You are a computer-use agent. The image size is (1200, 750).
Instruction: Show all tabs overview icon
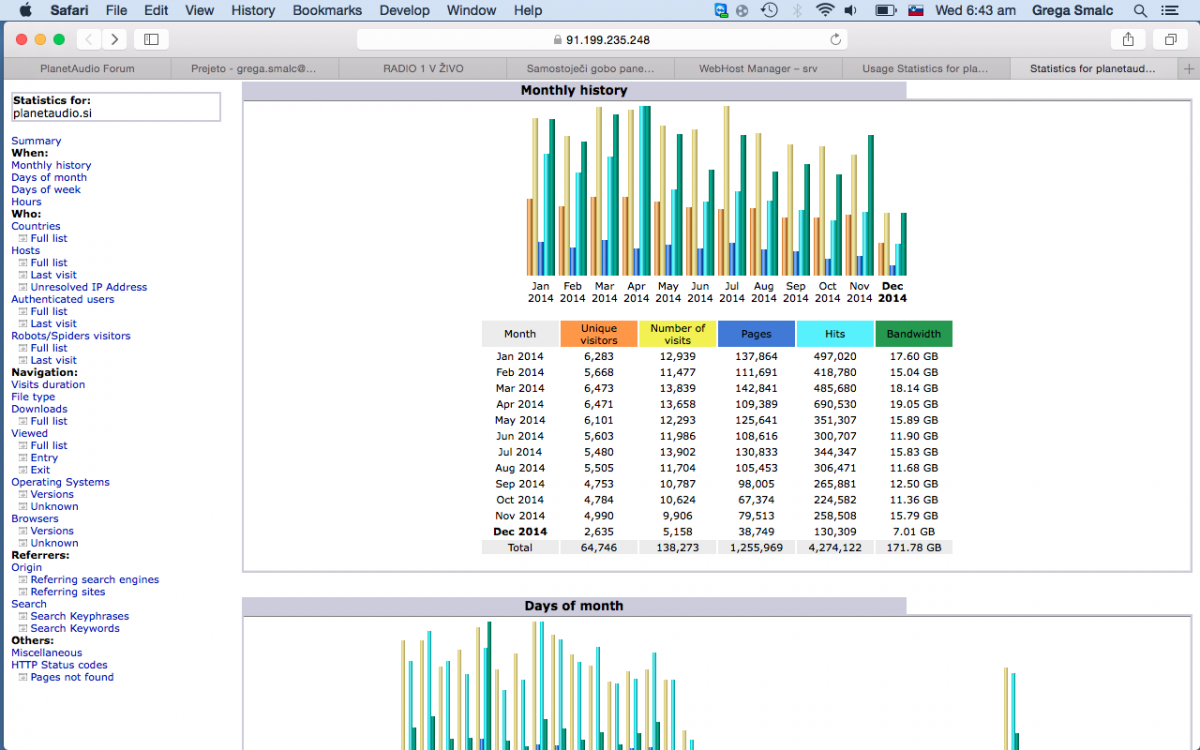1169,39
